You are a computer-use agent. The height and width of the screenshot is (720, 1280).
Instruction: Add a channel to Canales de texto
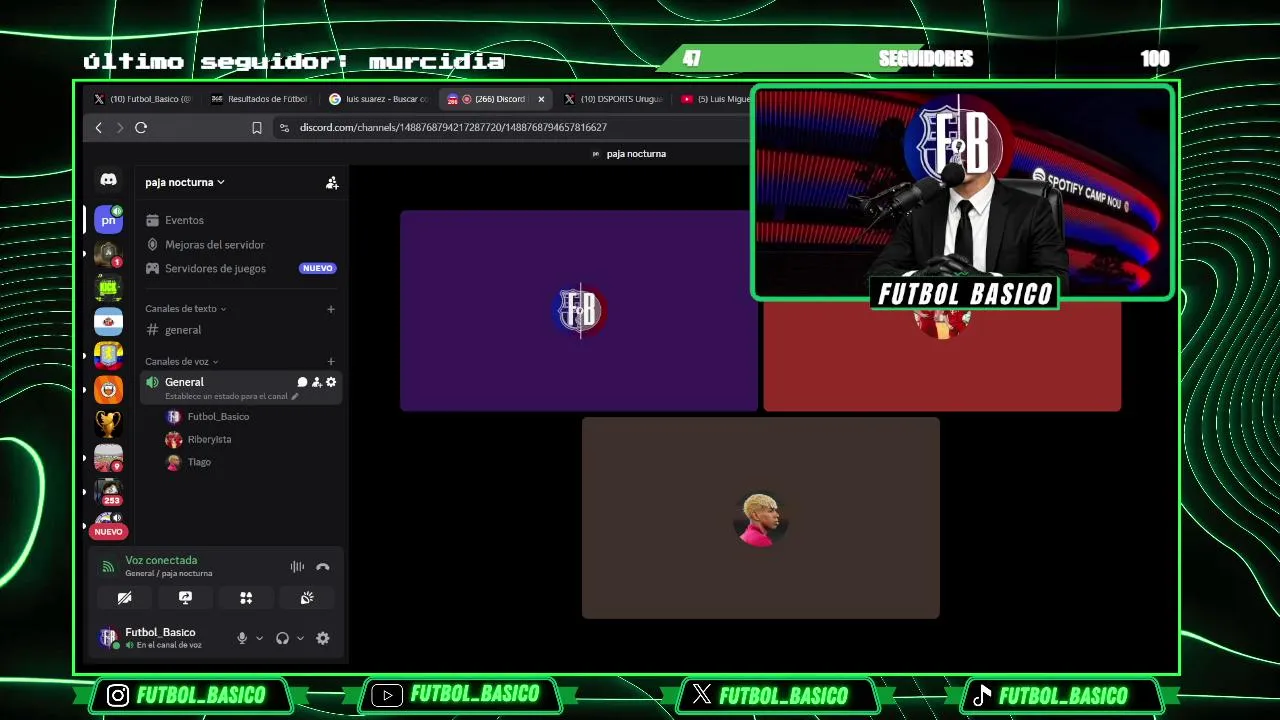(x=331, y=309)
